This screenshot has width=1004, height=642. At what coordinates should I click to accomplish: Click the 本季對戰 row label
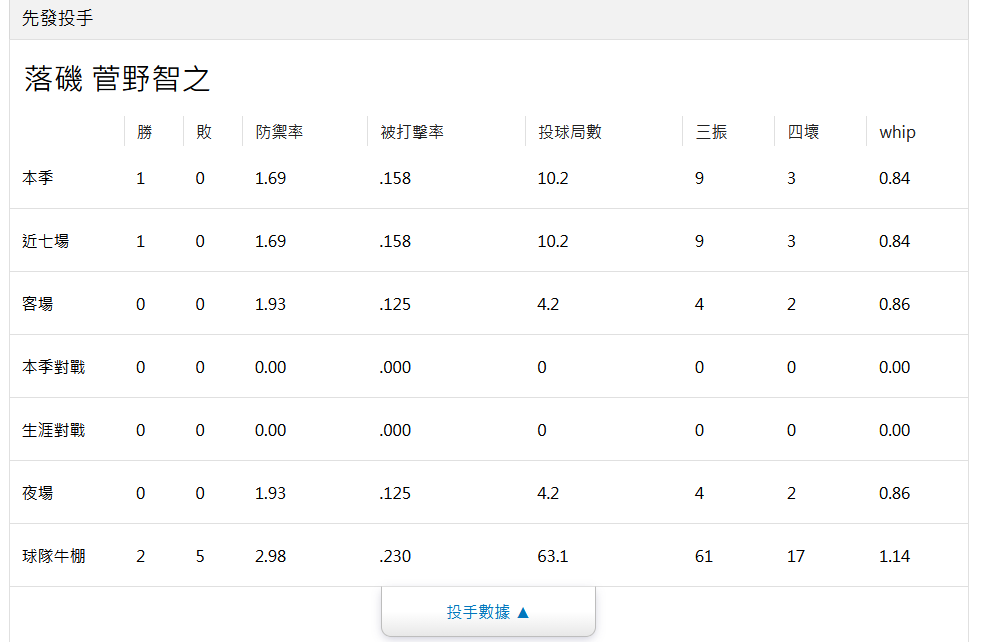[54, 367]
